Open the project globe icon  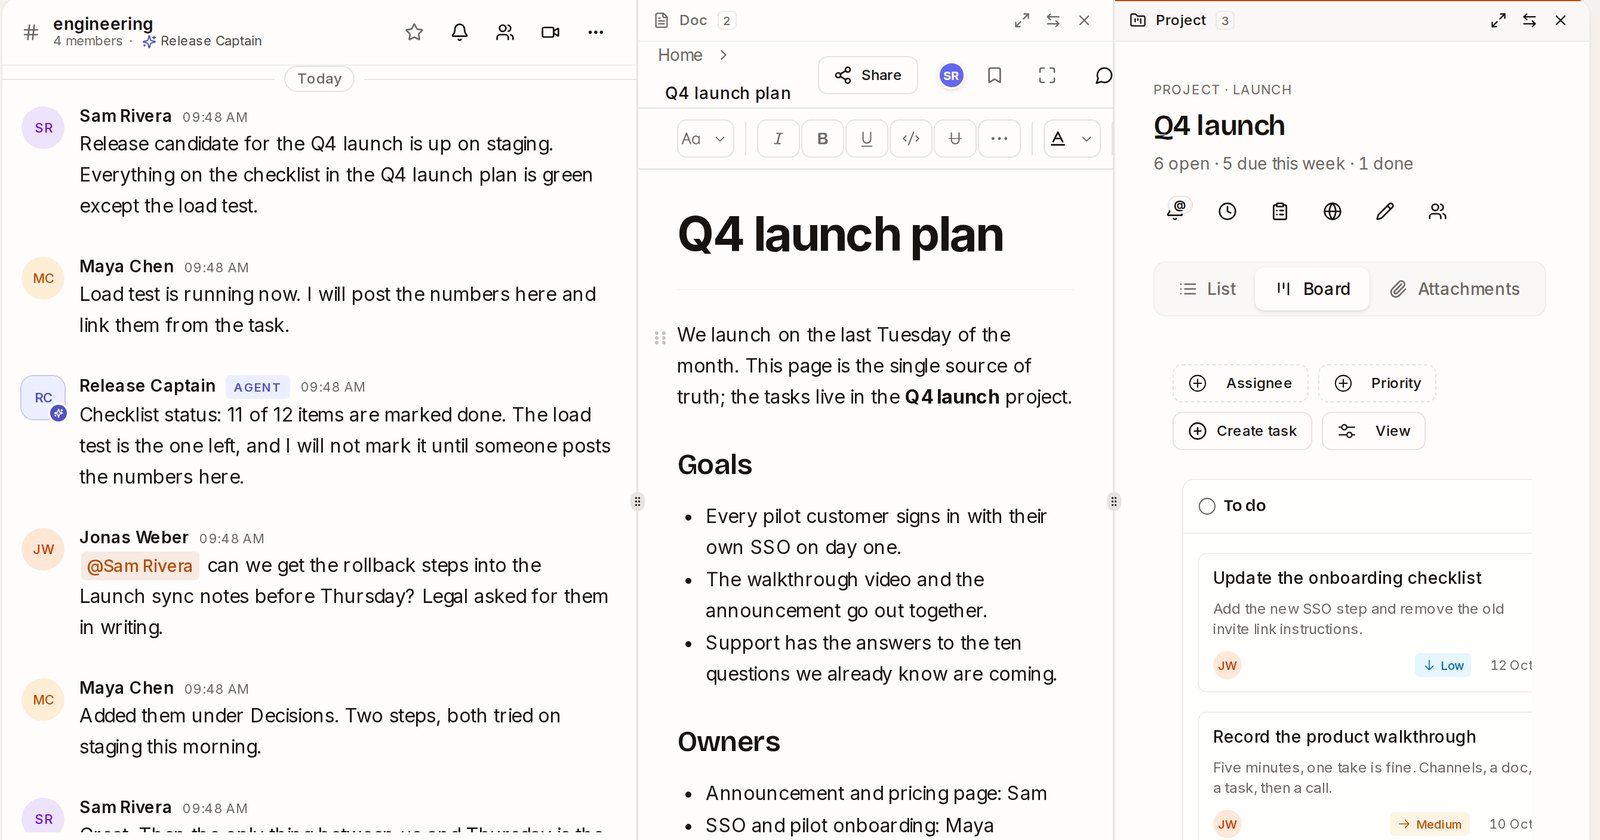(x=1332, y=211)
